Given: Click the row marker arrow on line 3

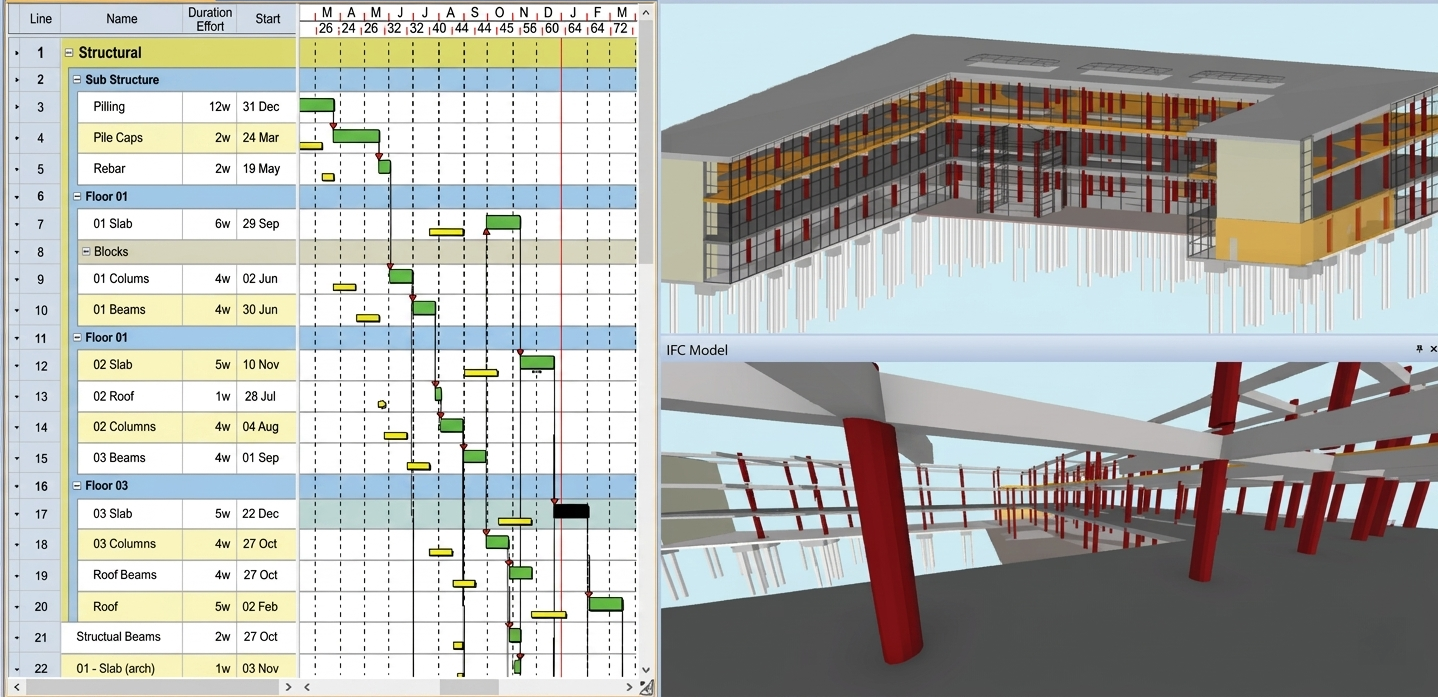Looking at the screenshot, I should click(17, 107).
